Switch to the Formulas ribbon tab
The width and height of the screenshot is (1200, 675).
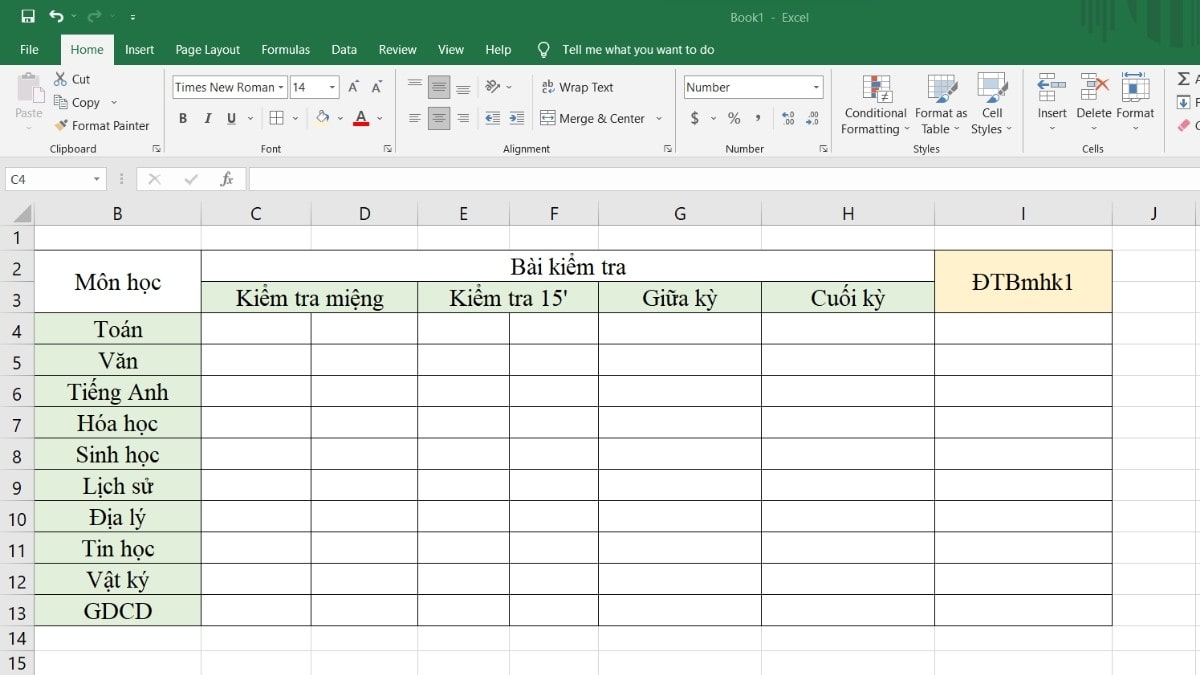285,49
